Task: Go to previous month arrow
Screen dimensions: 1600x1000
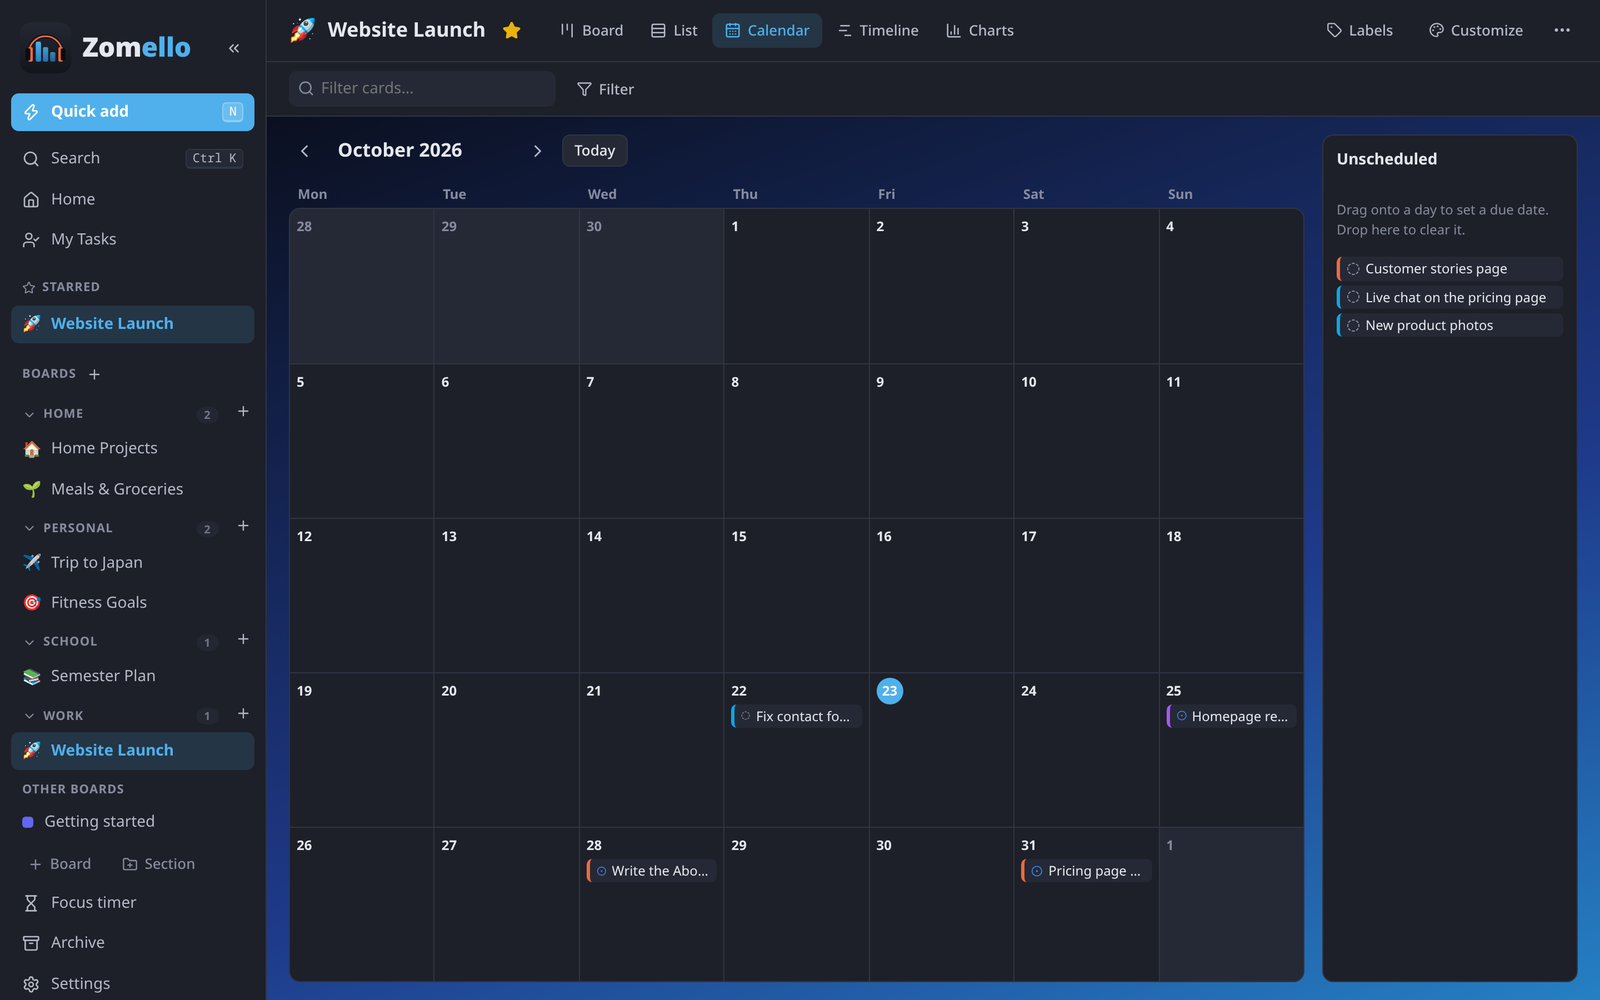Action: click(x=305, y=151)
